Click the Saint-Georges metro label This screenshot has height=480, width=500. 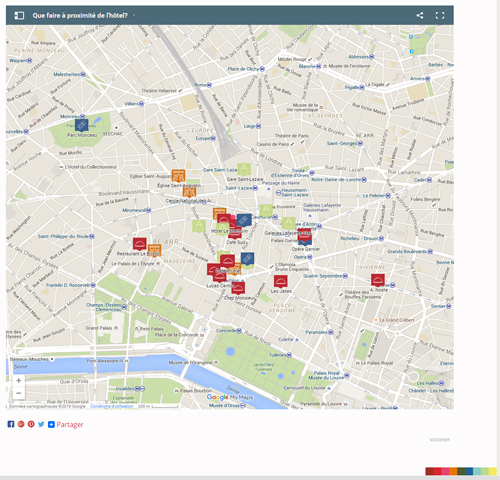coord(342,143)
